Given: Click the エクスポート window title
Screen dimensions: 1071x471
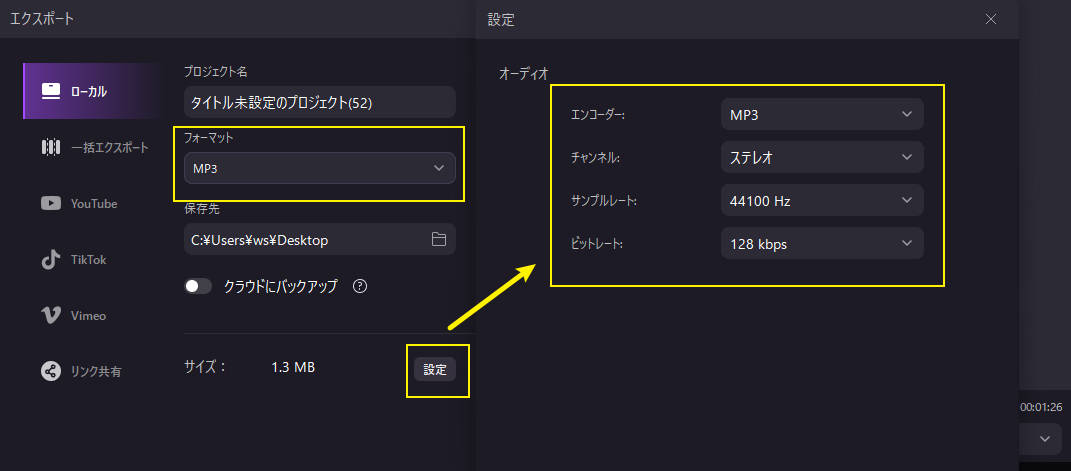Looking at the screenshot, I should [x=42, y=19].
